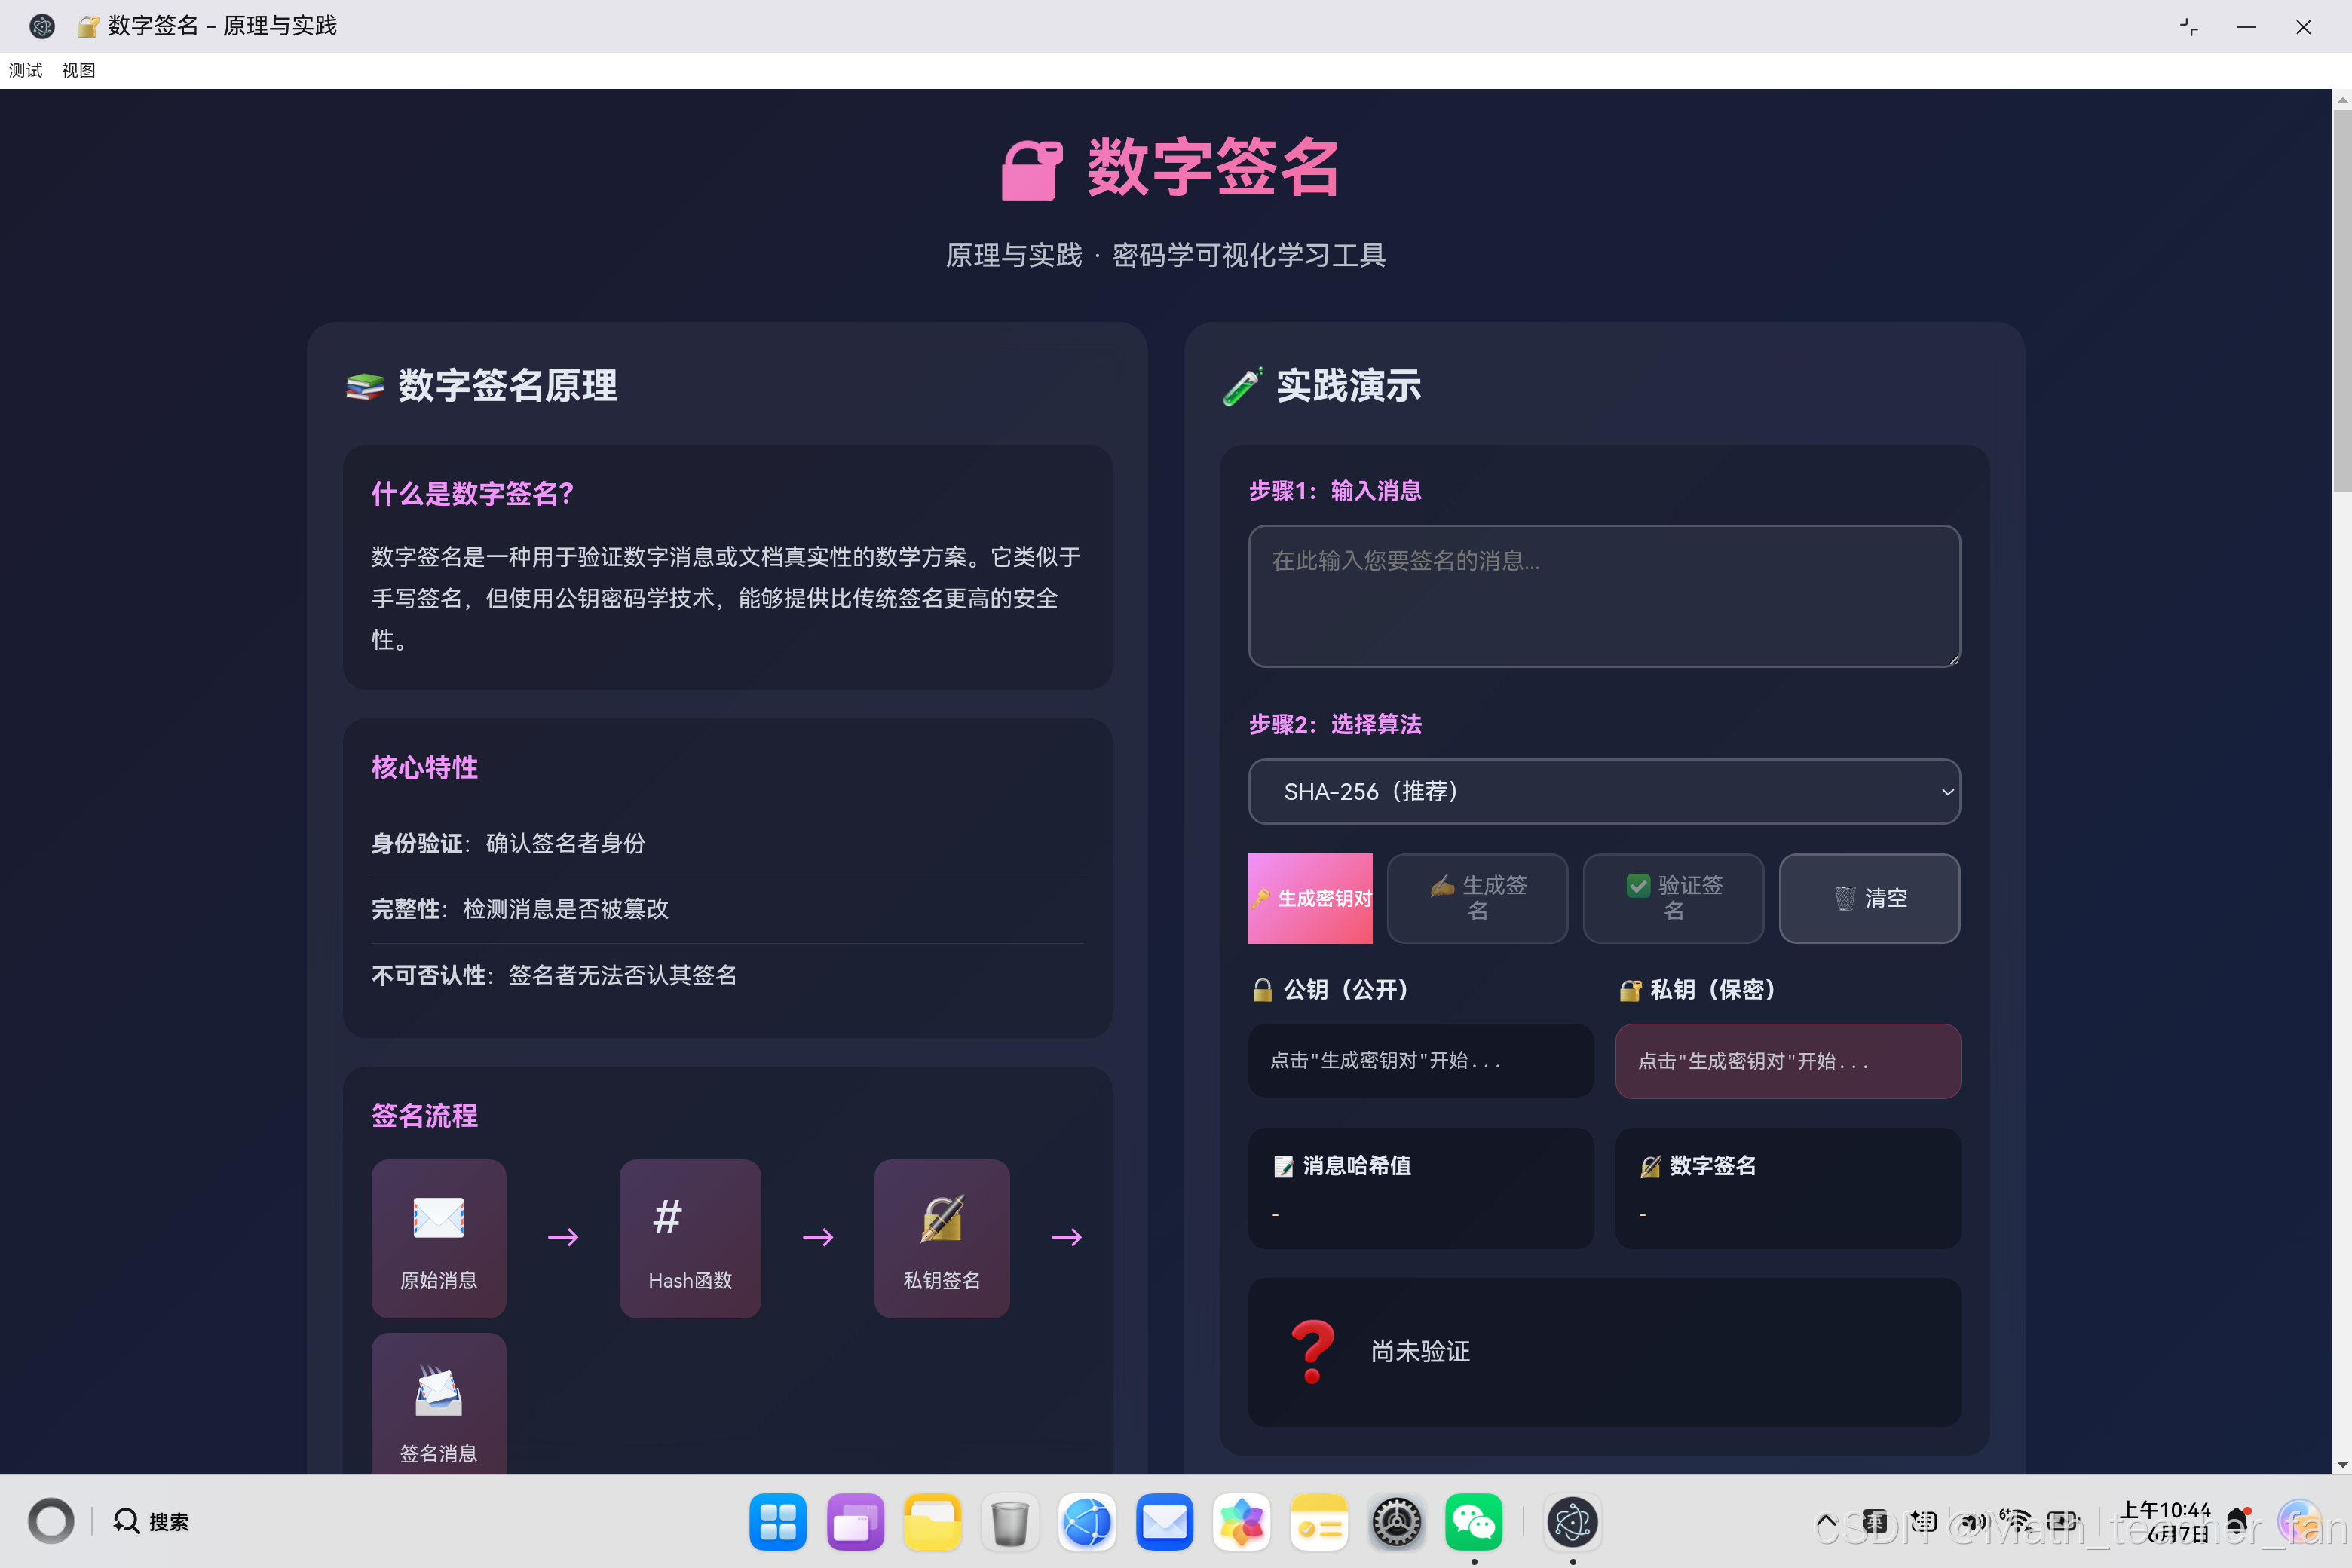Click the 什么是数字签名? heading
The height and width of the screenshot is (1568, 2352).
click(x=473, y=494)
